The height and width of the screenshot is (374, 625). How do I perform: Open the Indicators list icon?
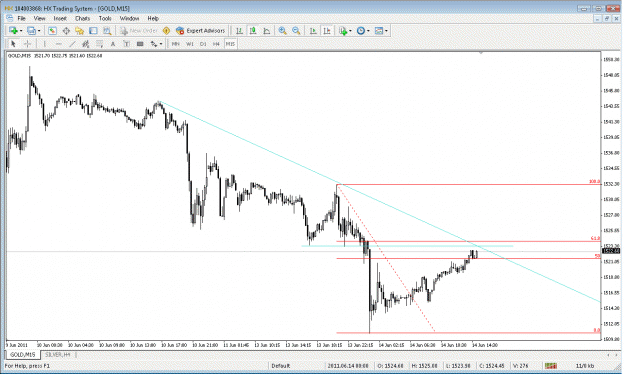(x=343, y=31)
